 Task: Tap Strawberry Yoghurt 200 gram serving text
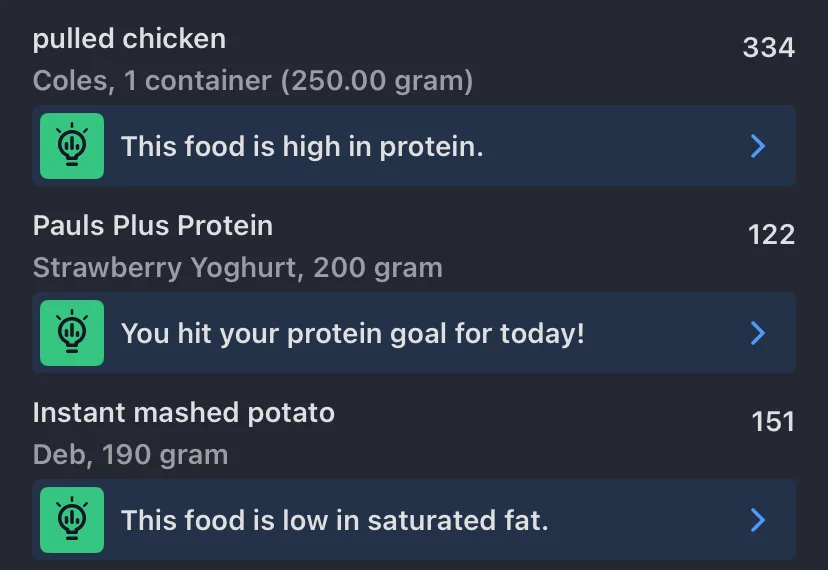click(238, 268)
